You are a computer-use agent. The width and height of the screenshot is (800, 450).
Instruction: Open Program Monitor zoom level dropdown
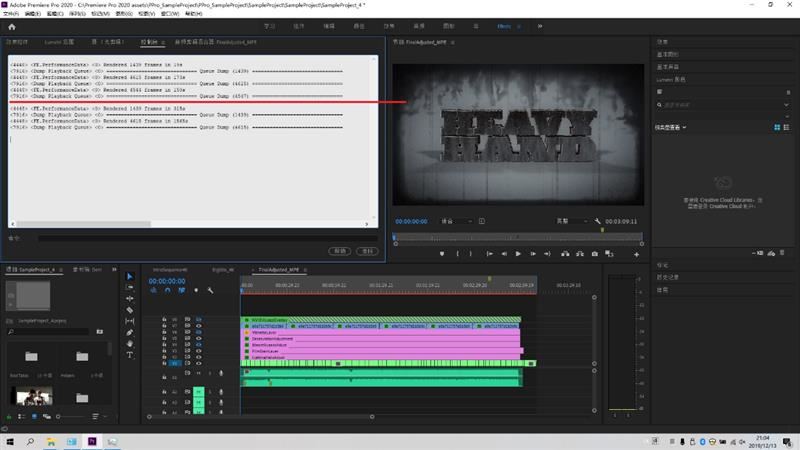[x=457, y=221]
